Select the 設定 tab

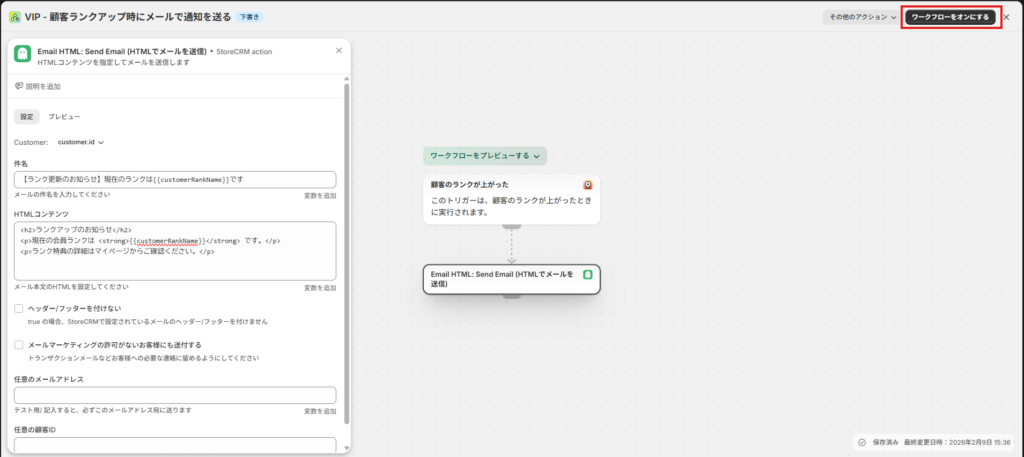(x=29, y=117)
